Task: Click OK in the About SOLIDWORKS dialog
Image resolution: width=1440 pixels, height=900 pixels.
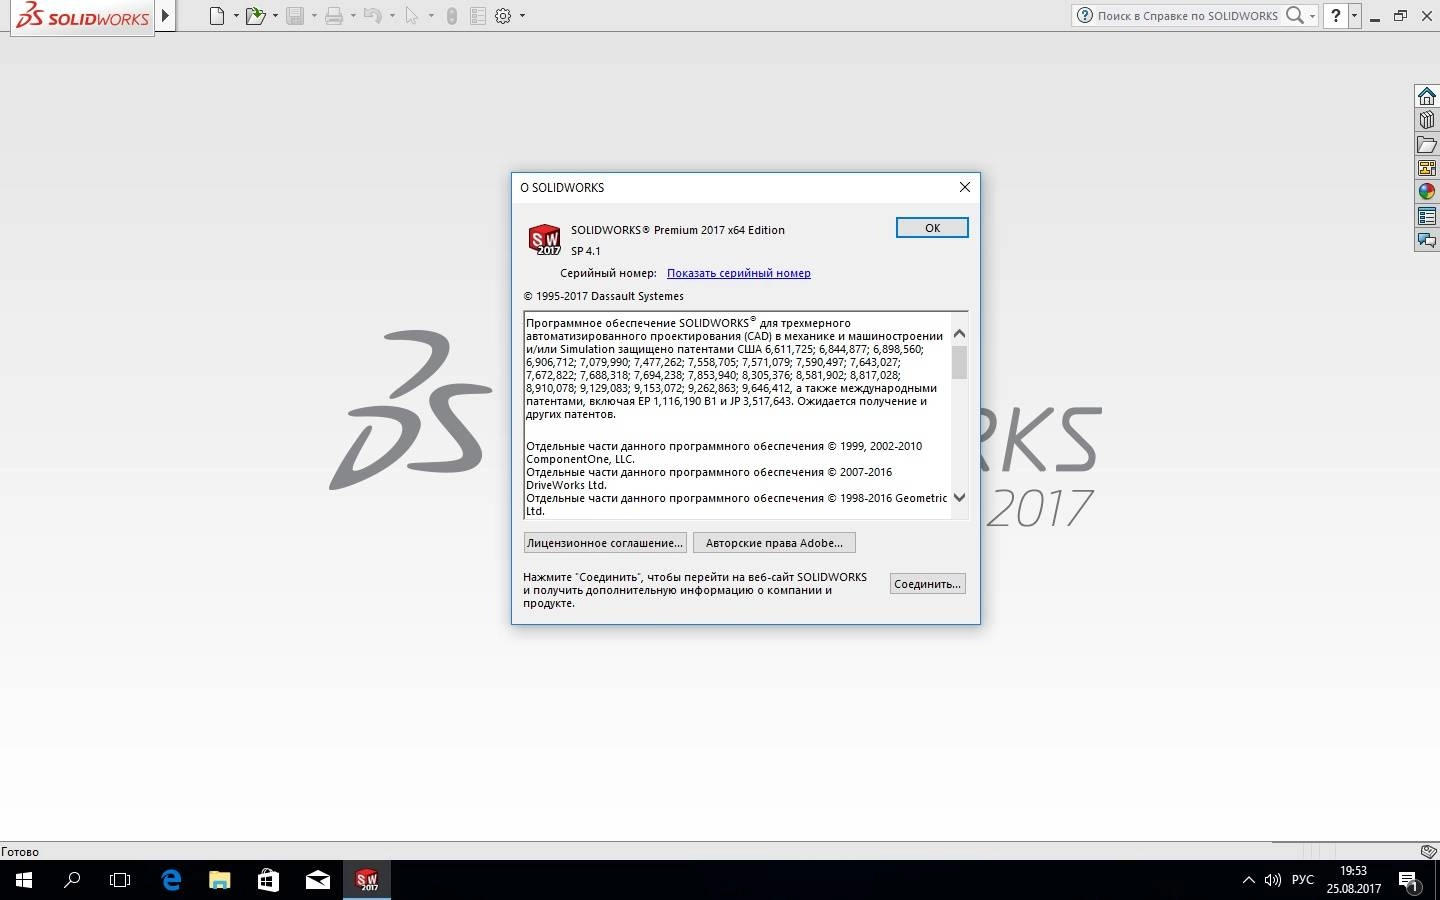Action: click(x=932, y=228)
